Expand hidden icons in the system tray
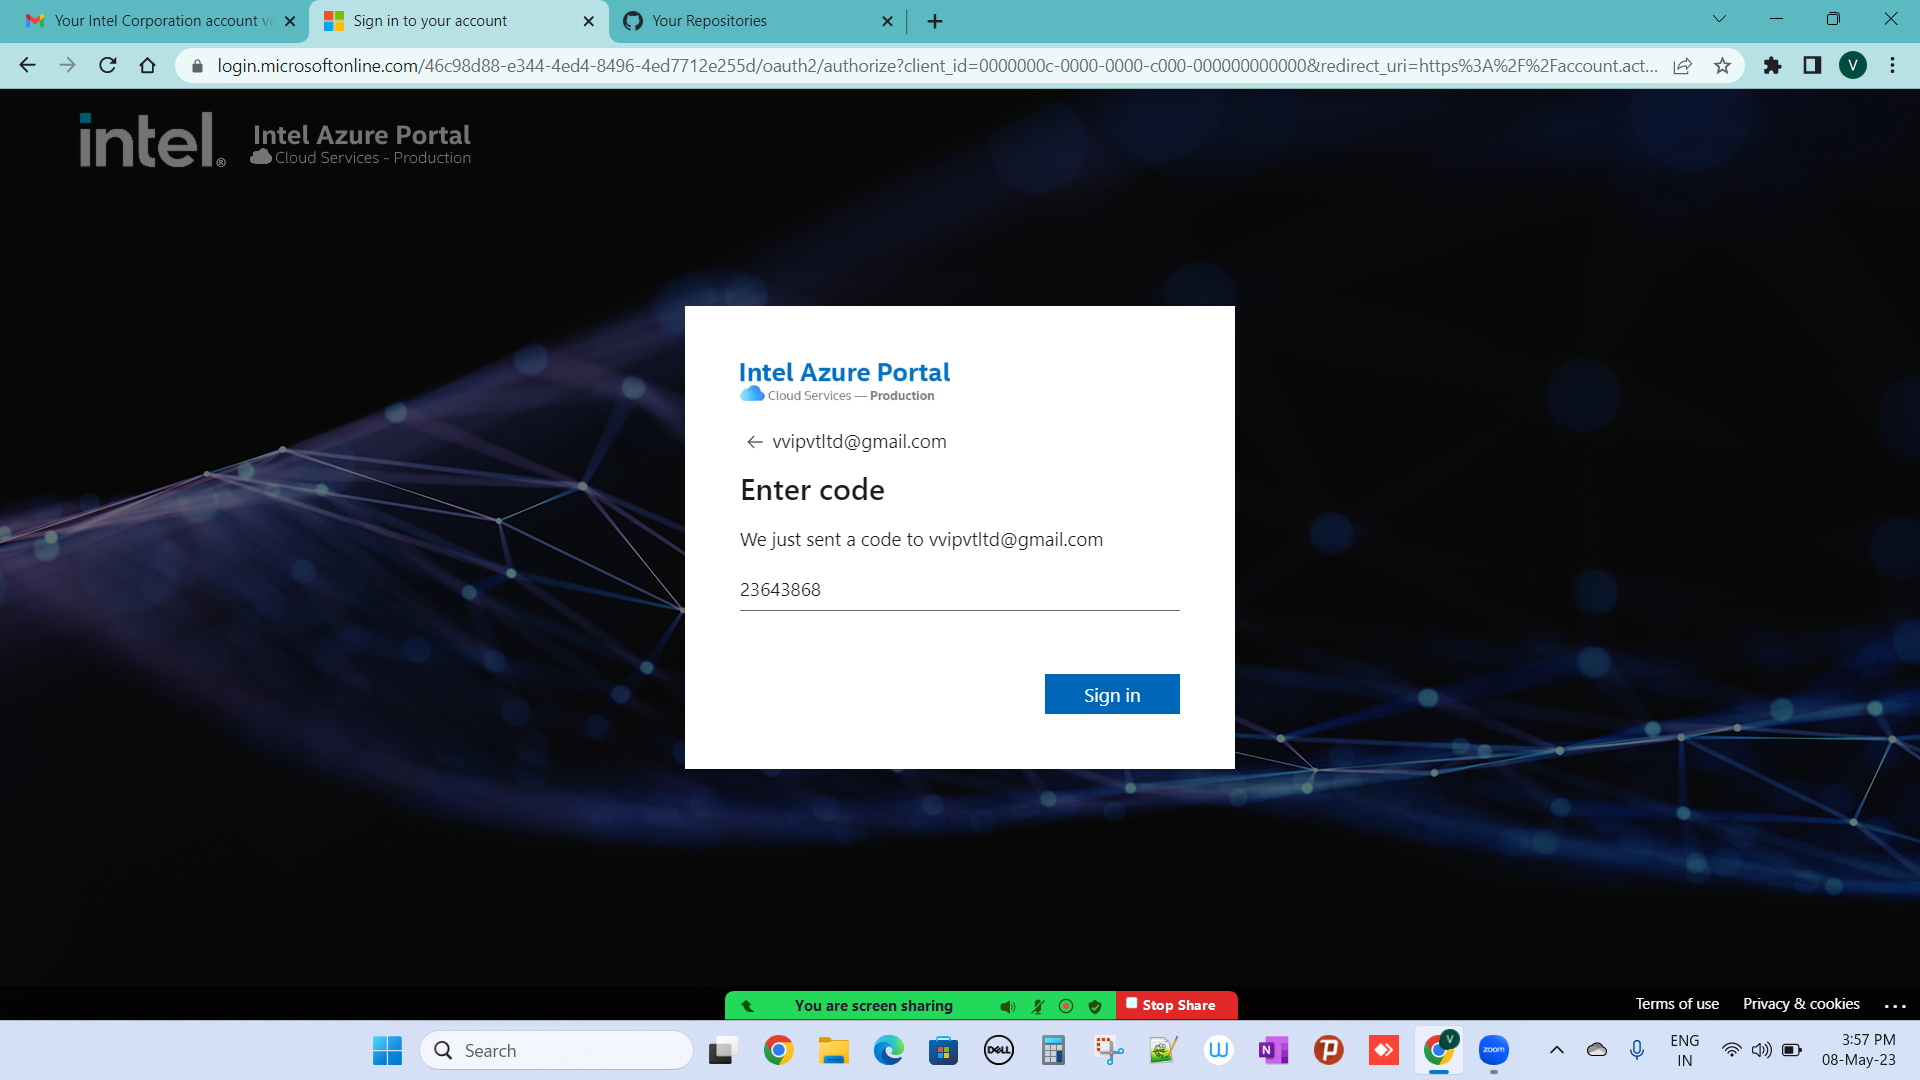 tap(1557, 1050)
